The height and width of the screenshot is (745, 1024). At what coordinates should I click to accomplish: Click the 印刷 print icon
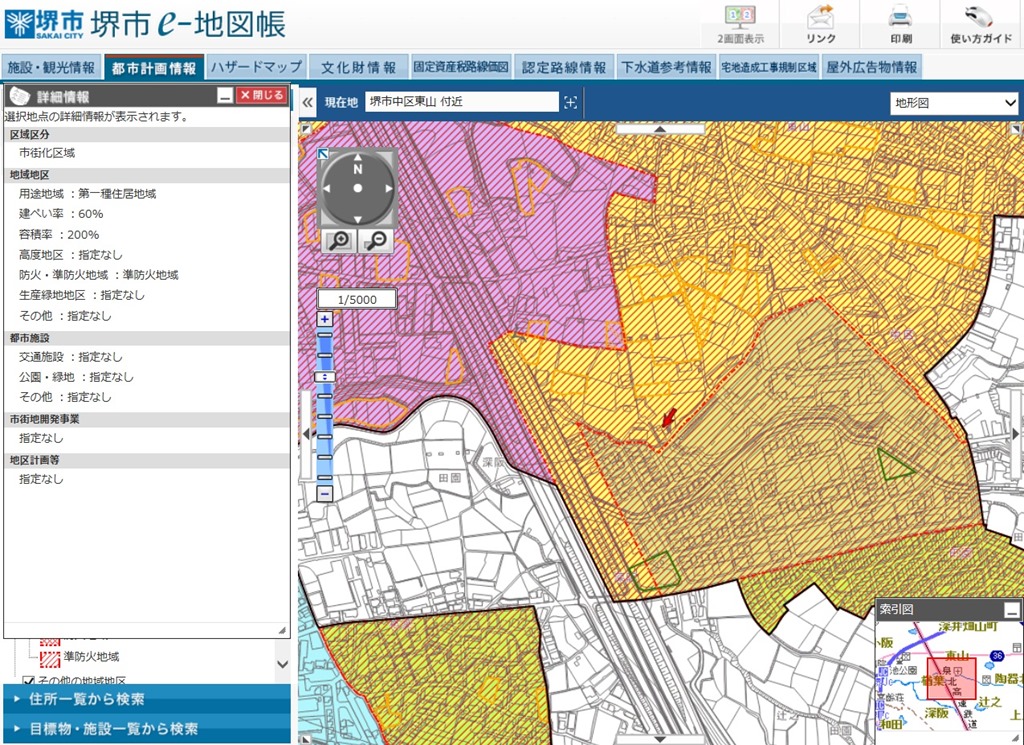pyautogui.click(x=901, y=25)
